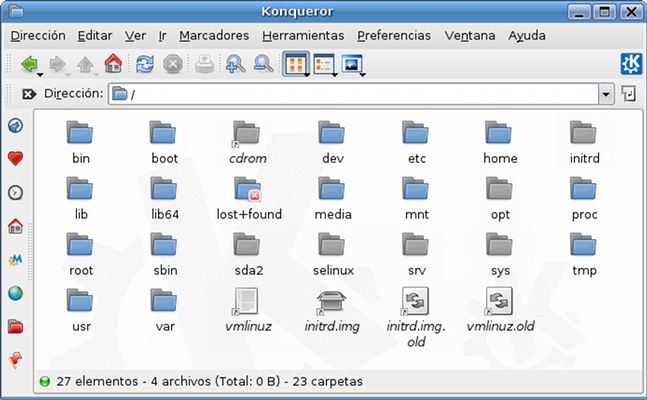Select the vmlinuz file
The width and height of the screenshot is (647, 400).
[248, 311]
